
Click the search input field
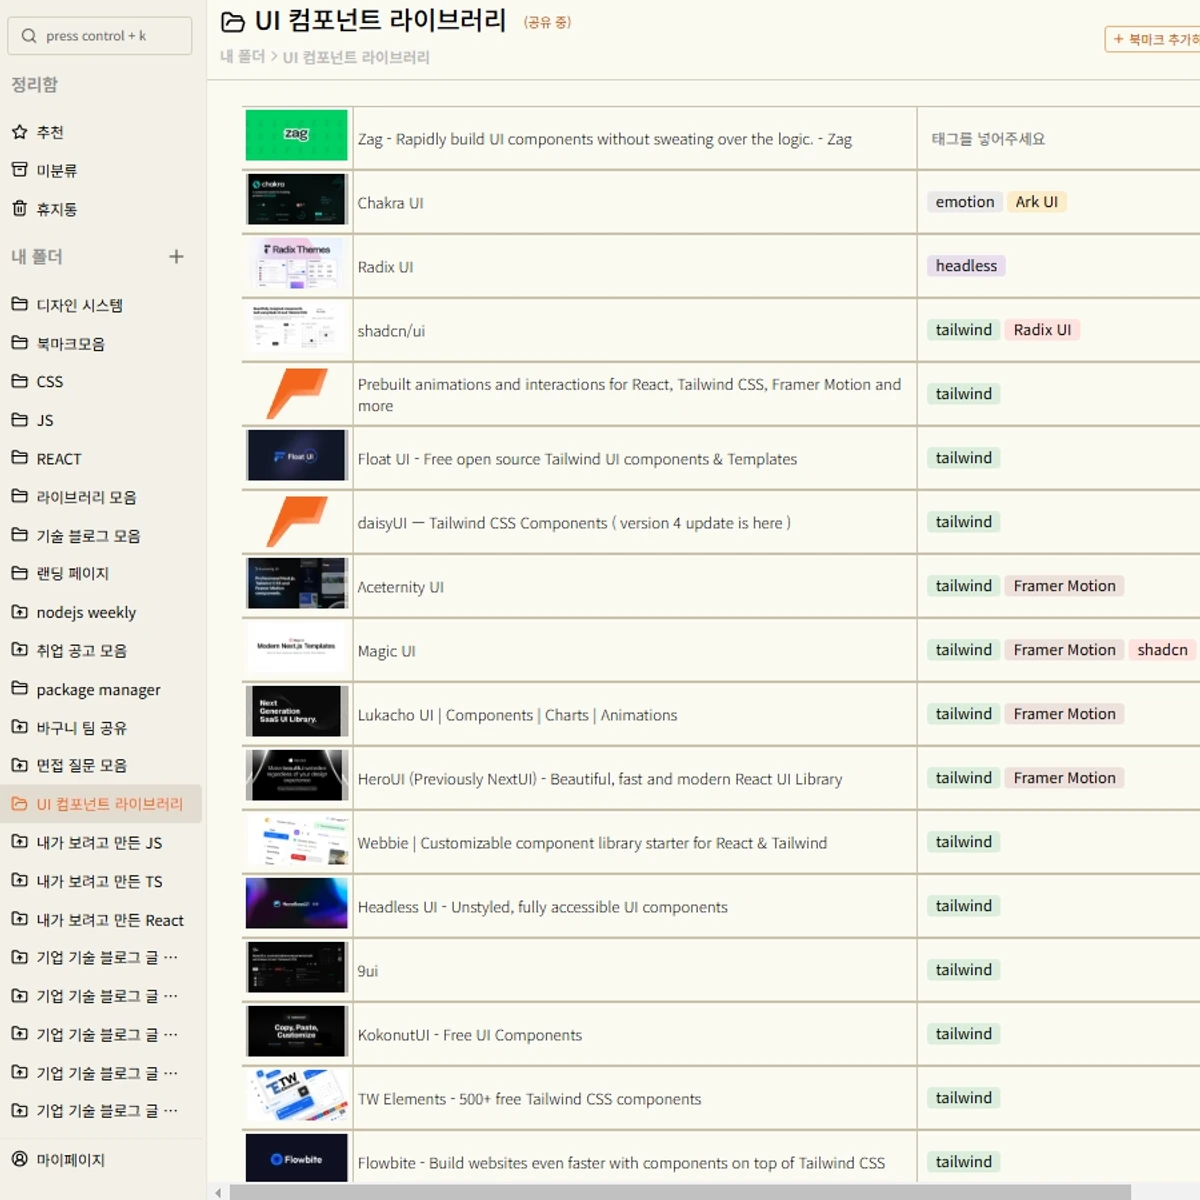[100, 36]
